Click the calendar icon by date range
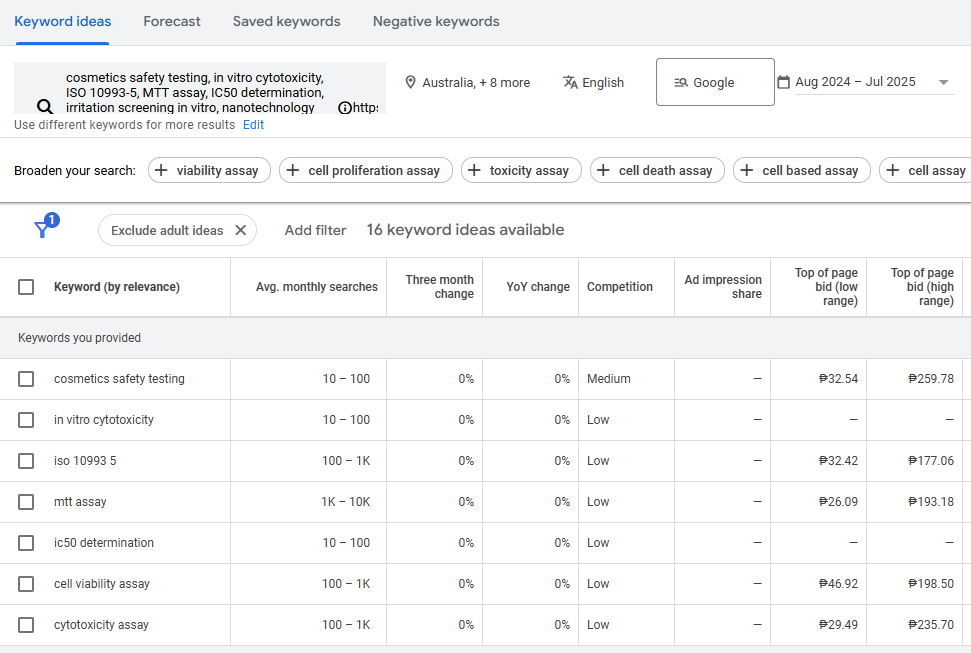 (783, 82)
